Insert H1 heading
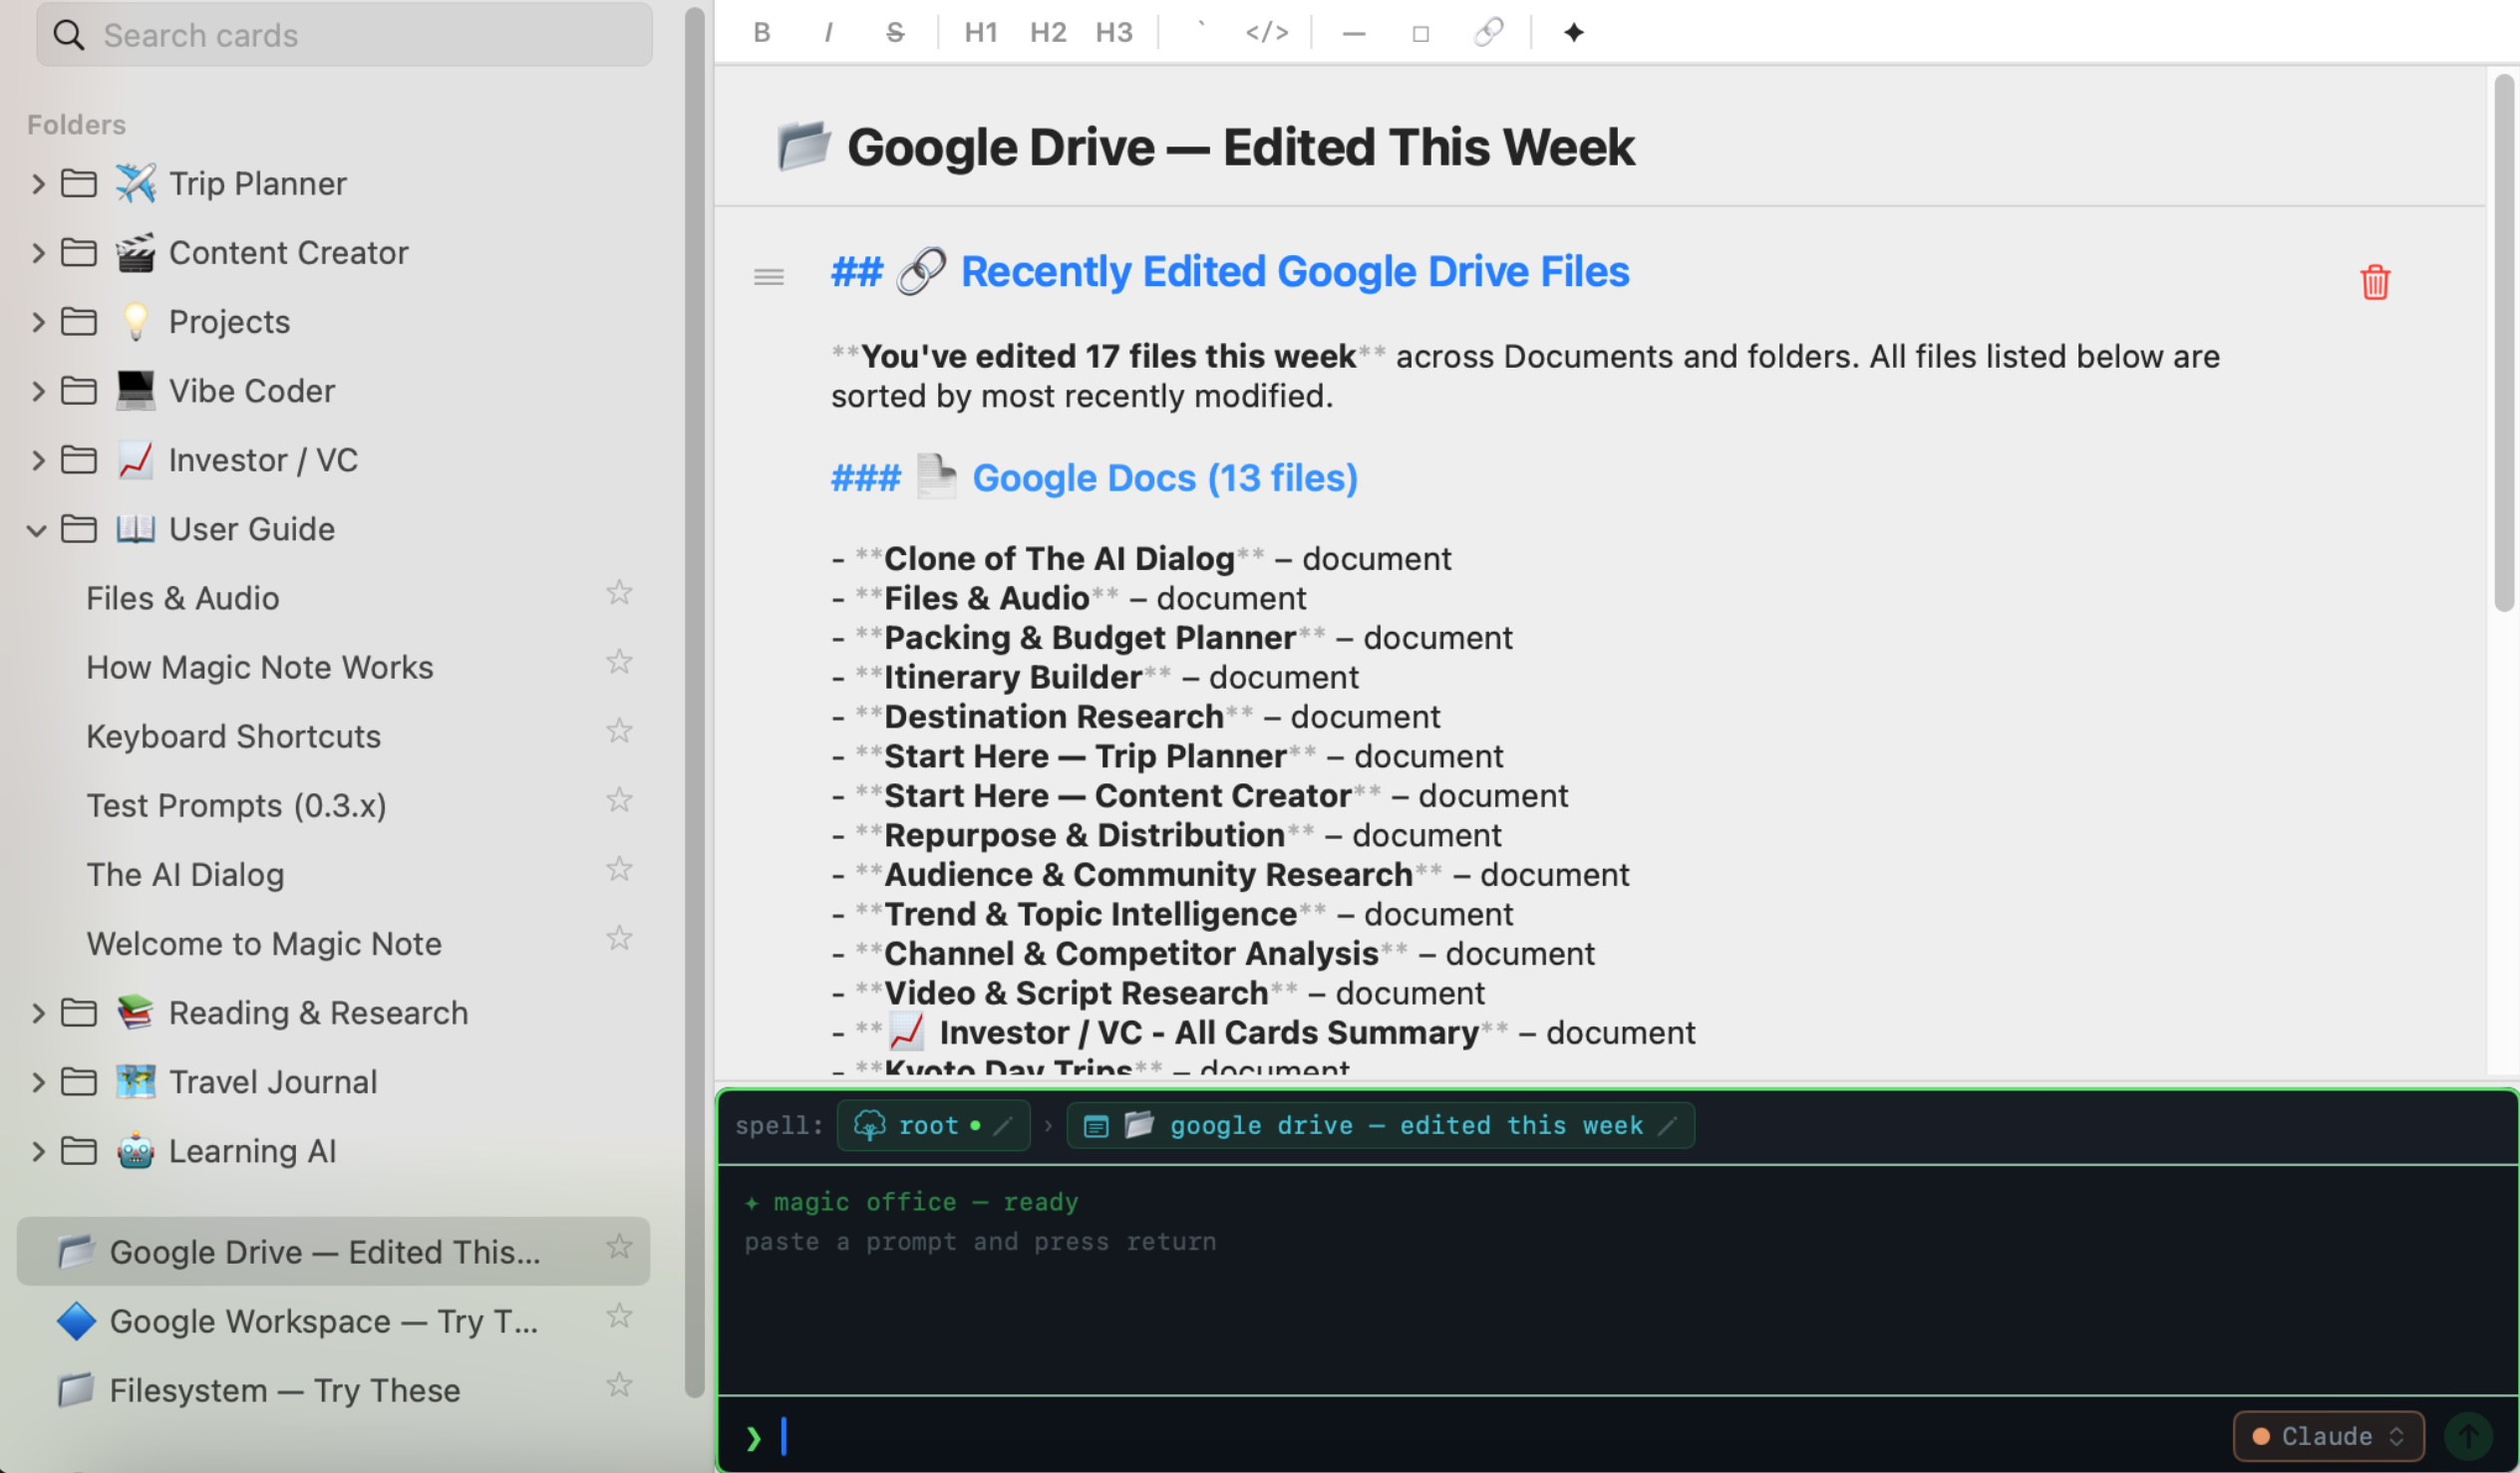Viewport: 2520px width, 1473px height. pyautogui.click(x=981, y=33)
